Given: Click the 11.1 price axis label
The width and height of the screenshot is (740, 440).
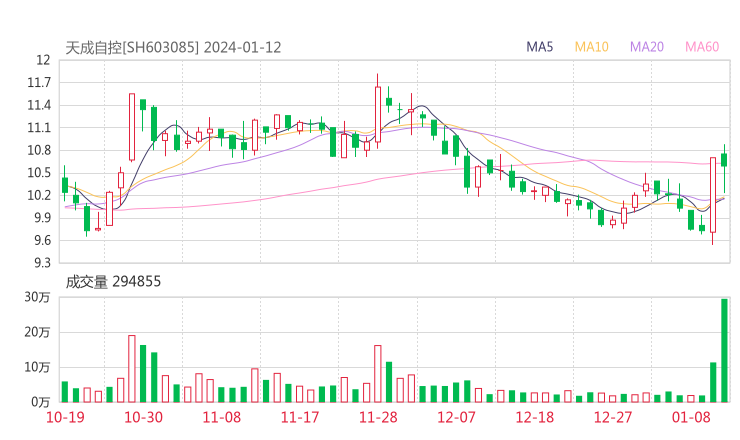Looking at the screenshot, I should tap(39, 128).
